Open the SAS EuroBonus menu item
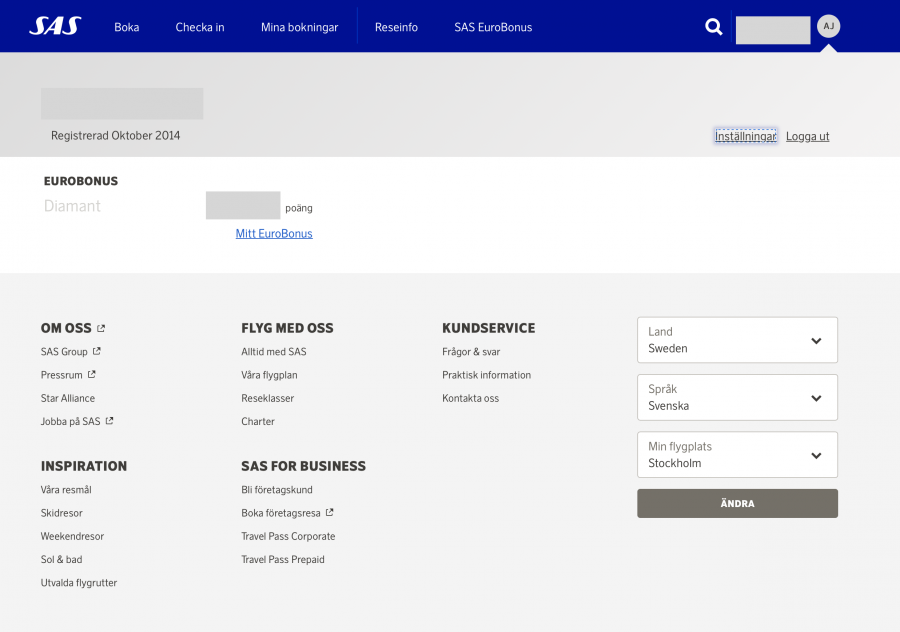The height and width of the screenshot is (632, 900). click(x=493, y=27)
